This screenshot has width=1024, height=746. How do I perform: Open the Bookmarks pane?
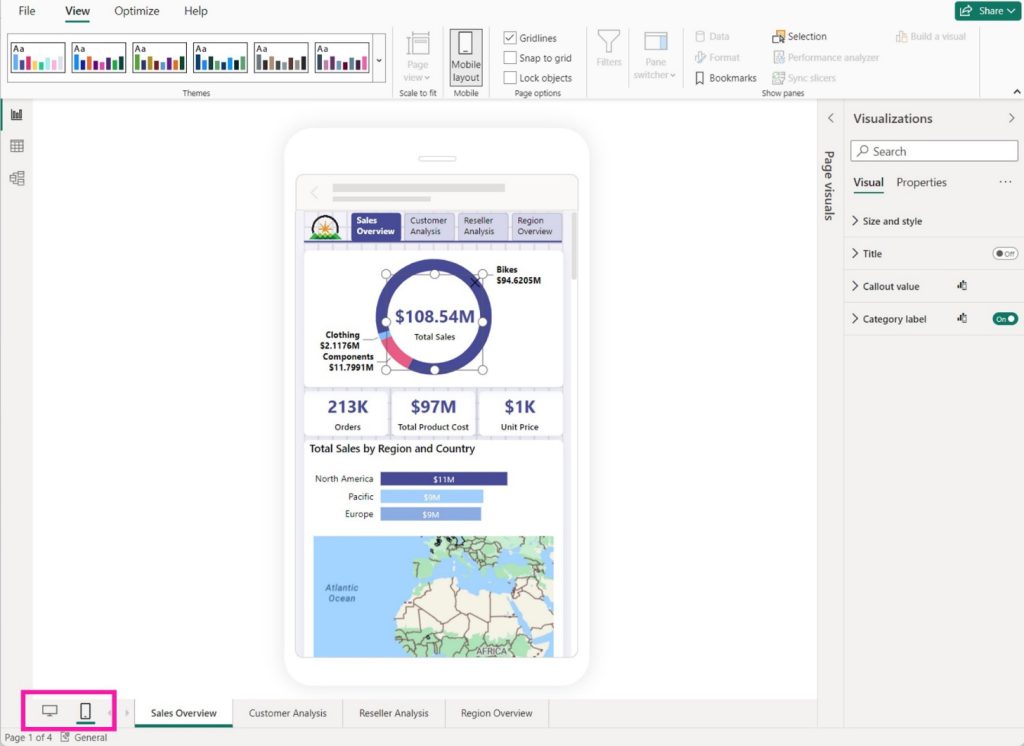[731, 77]
